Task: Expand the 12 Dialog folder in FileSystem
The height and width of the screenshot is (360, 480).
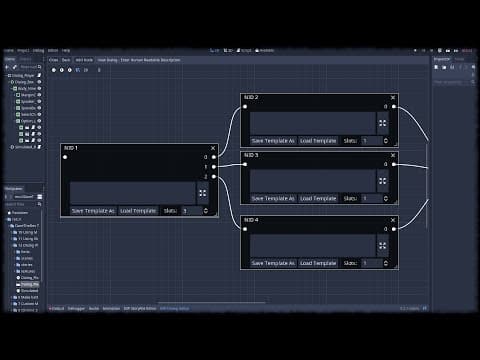Action: pyautogui.click(x=12, y=245)
